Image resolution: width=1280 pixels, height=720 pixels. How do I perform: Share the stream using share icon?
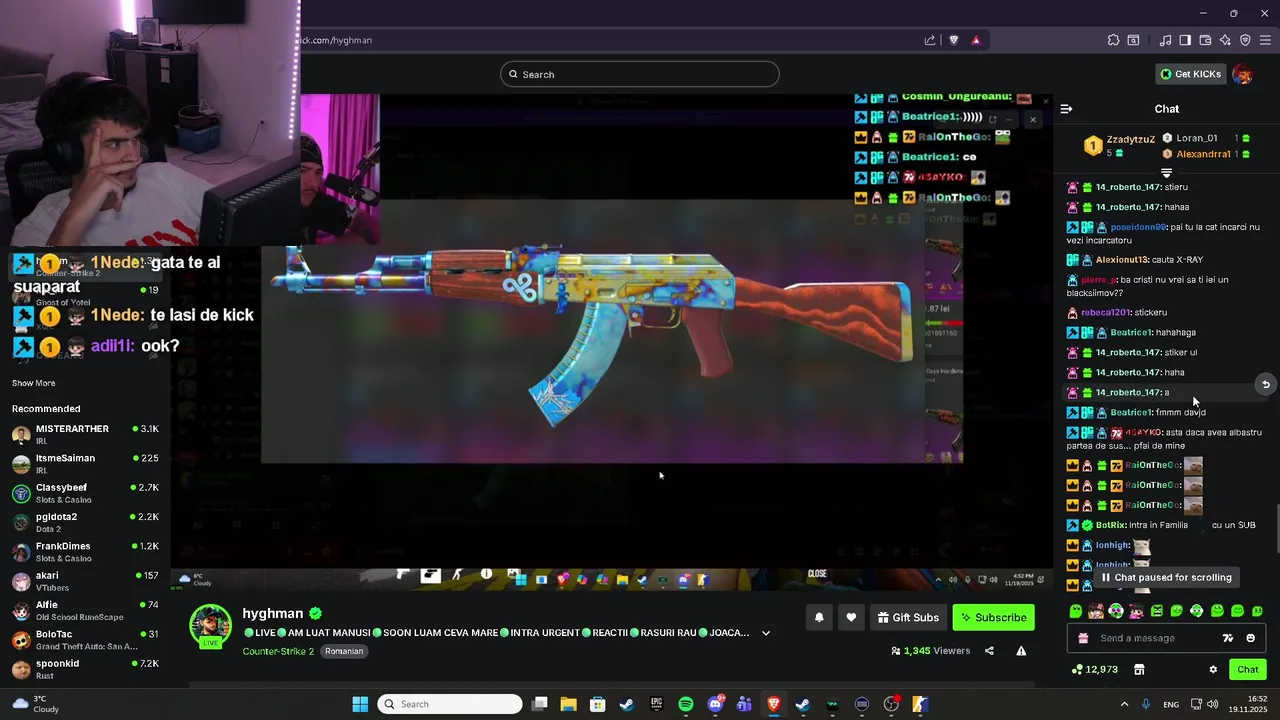pos(989,651)
